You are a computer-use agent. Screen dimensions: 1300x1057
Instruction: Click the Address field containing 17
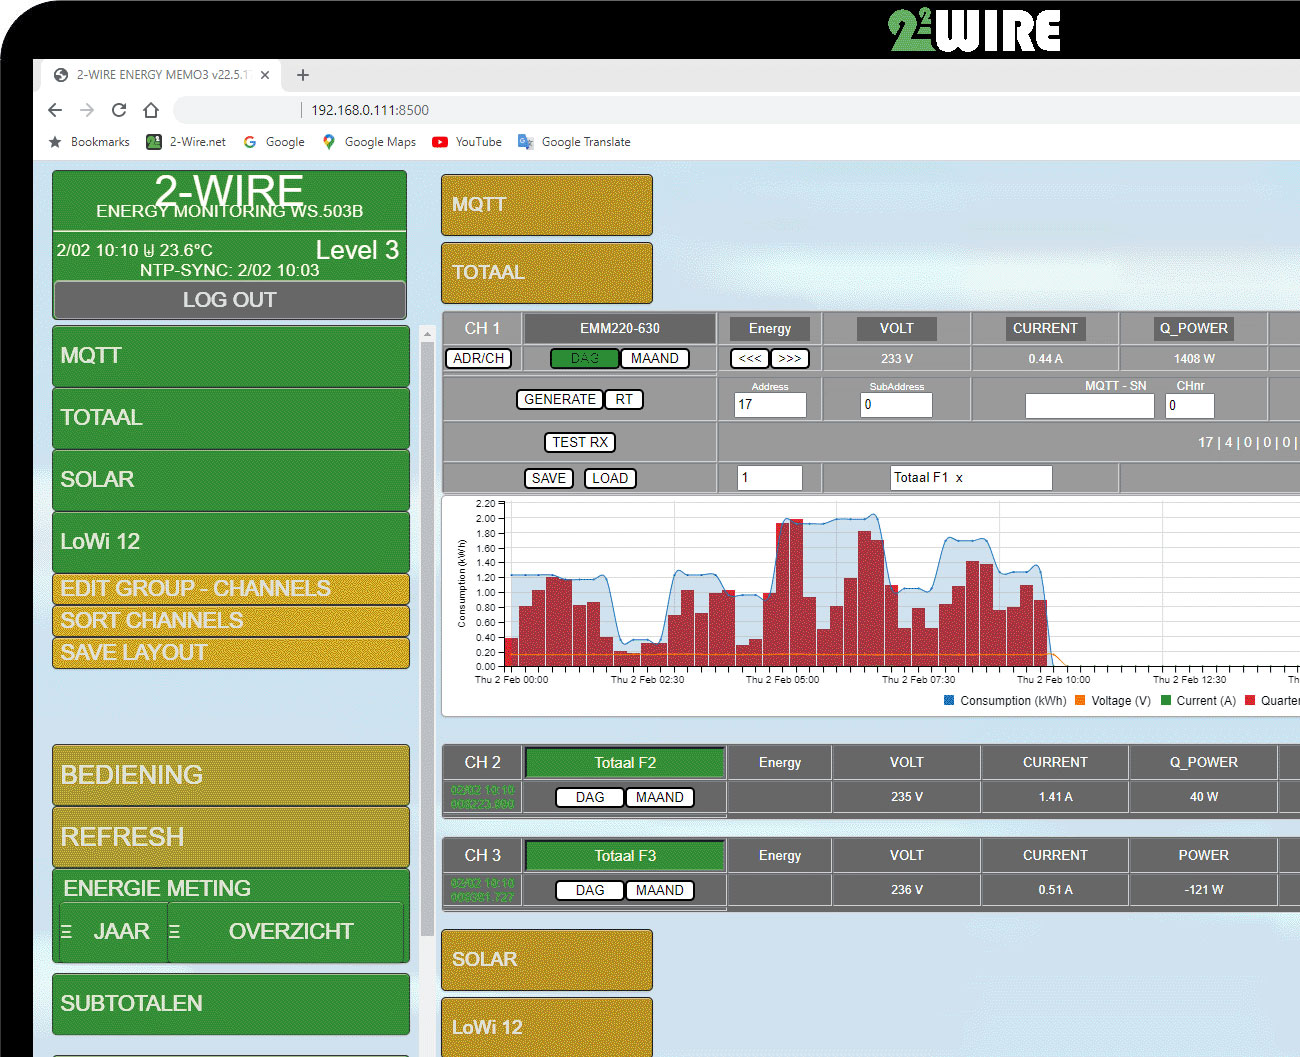coord(770,404)
